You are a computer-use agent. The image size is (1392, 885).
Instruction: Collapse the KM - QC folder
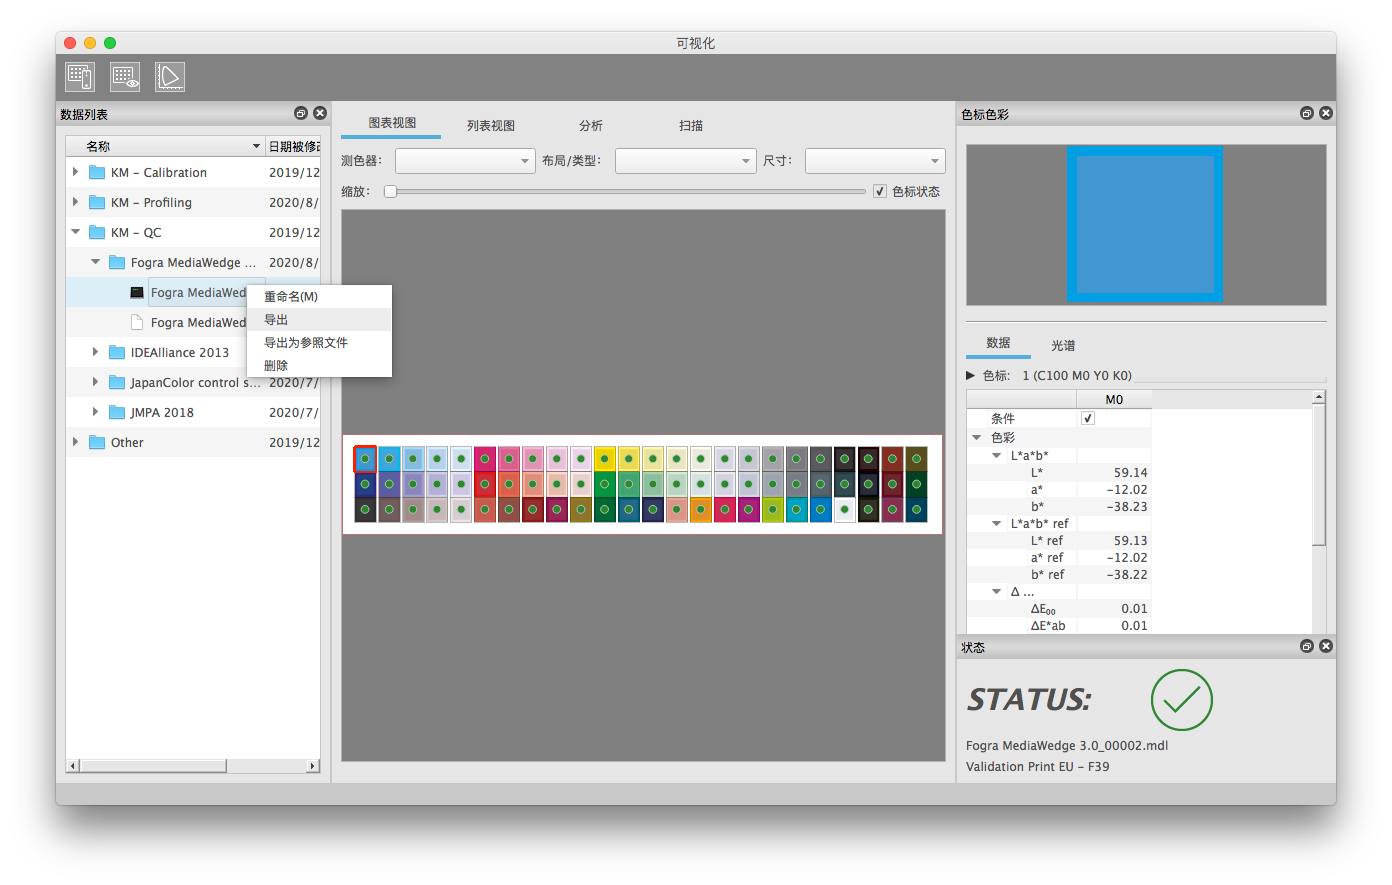click(x=76, y=232)
